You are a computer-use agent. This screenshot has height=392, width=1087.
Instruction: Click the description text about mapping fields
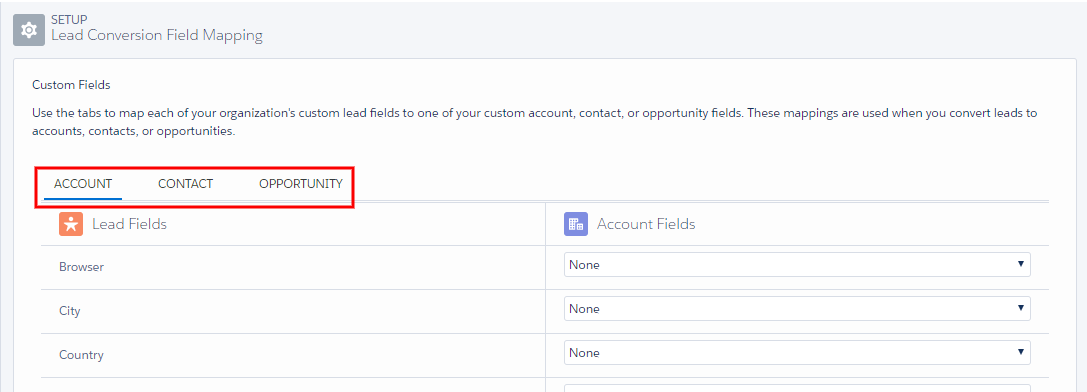tap(534, 121)
